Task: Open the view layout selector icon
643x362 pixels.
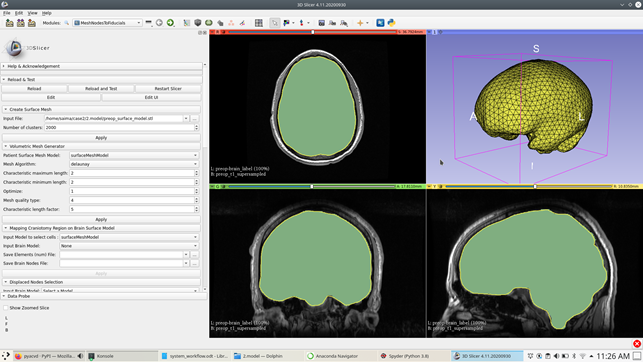Action: (x=259, y=23)
